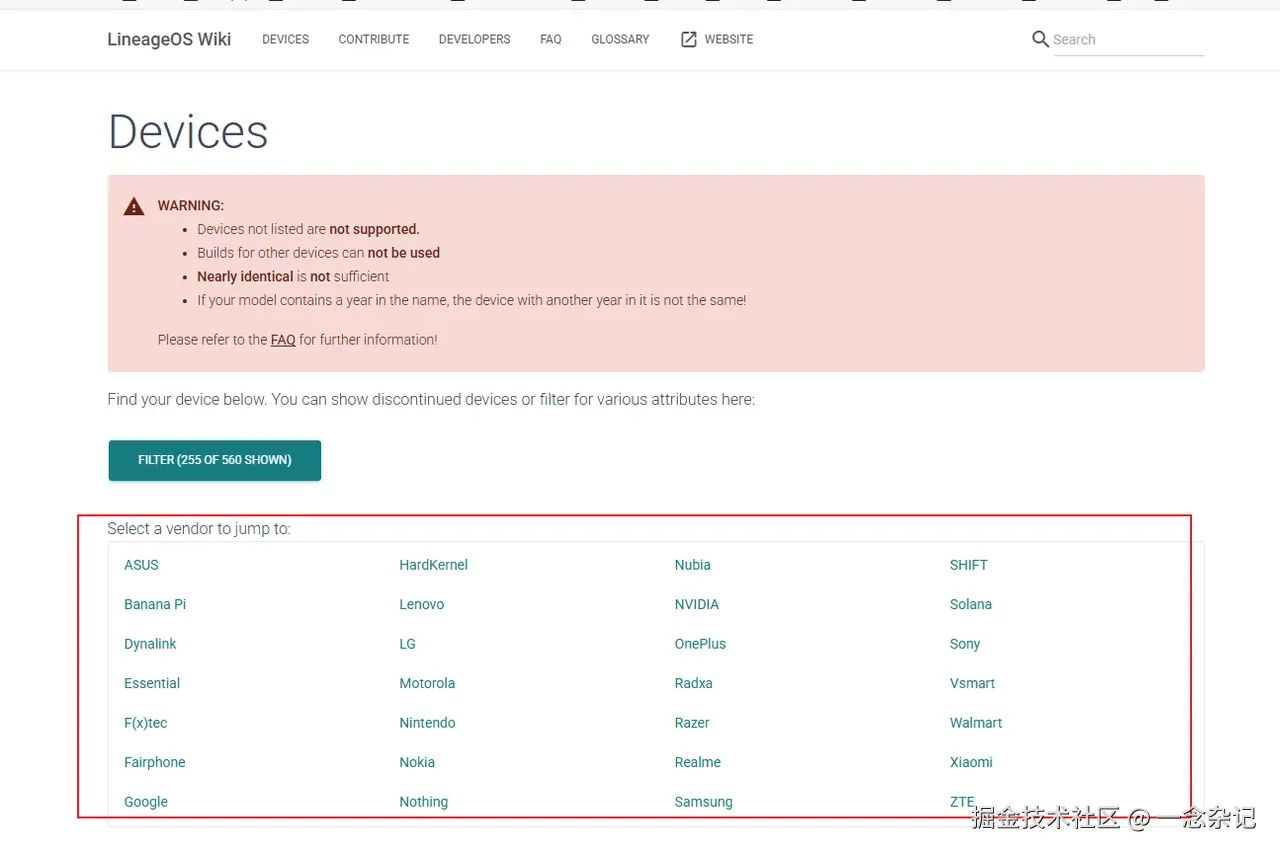Open the DEVICES menu item
1280x855 pixels.
285,39
